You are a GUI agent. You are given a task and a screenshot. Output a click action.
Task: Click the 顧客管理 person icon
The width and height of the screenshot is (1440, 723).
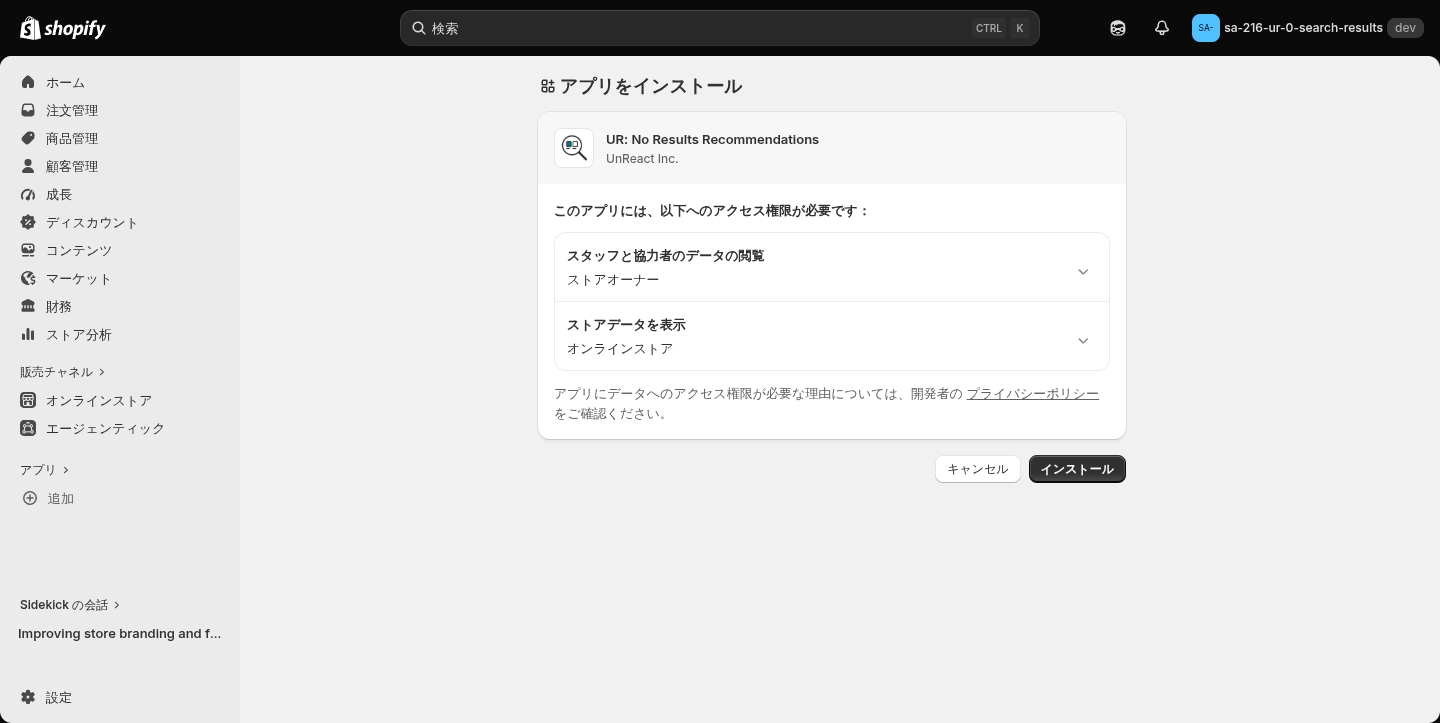pyautogui.click(x=28, y=166)
